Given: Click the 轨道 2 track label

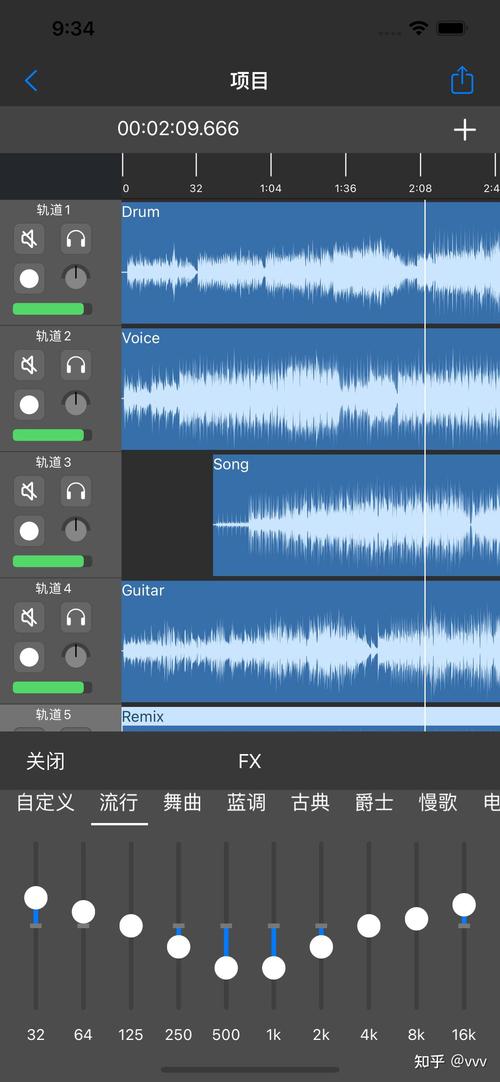Looking at the screenshot, I should click(53, 336).
